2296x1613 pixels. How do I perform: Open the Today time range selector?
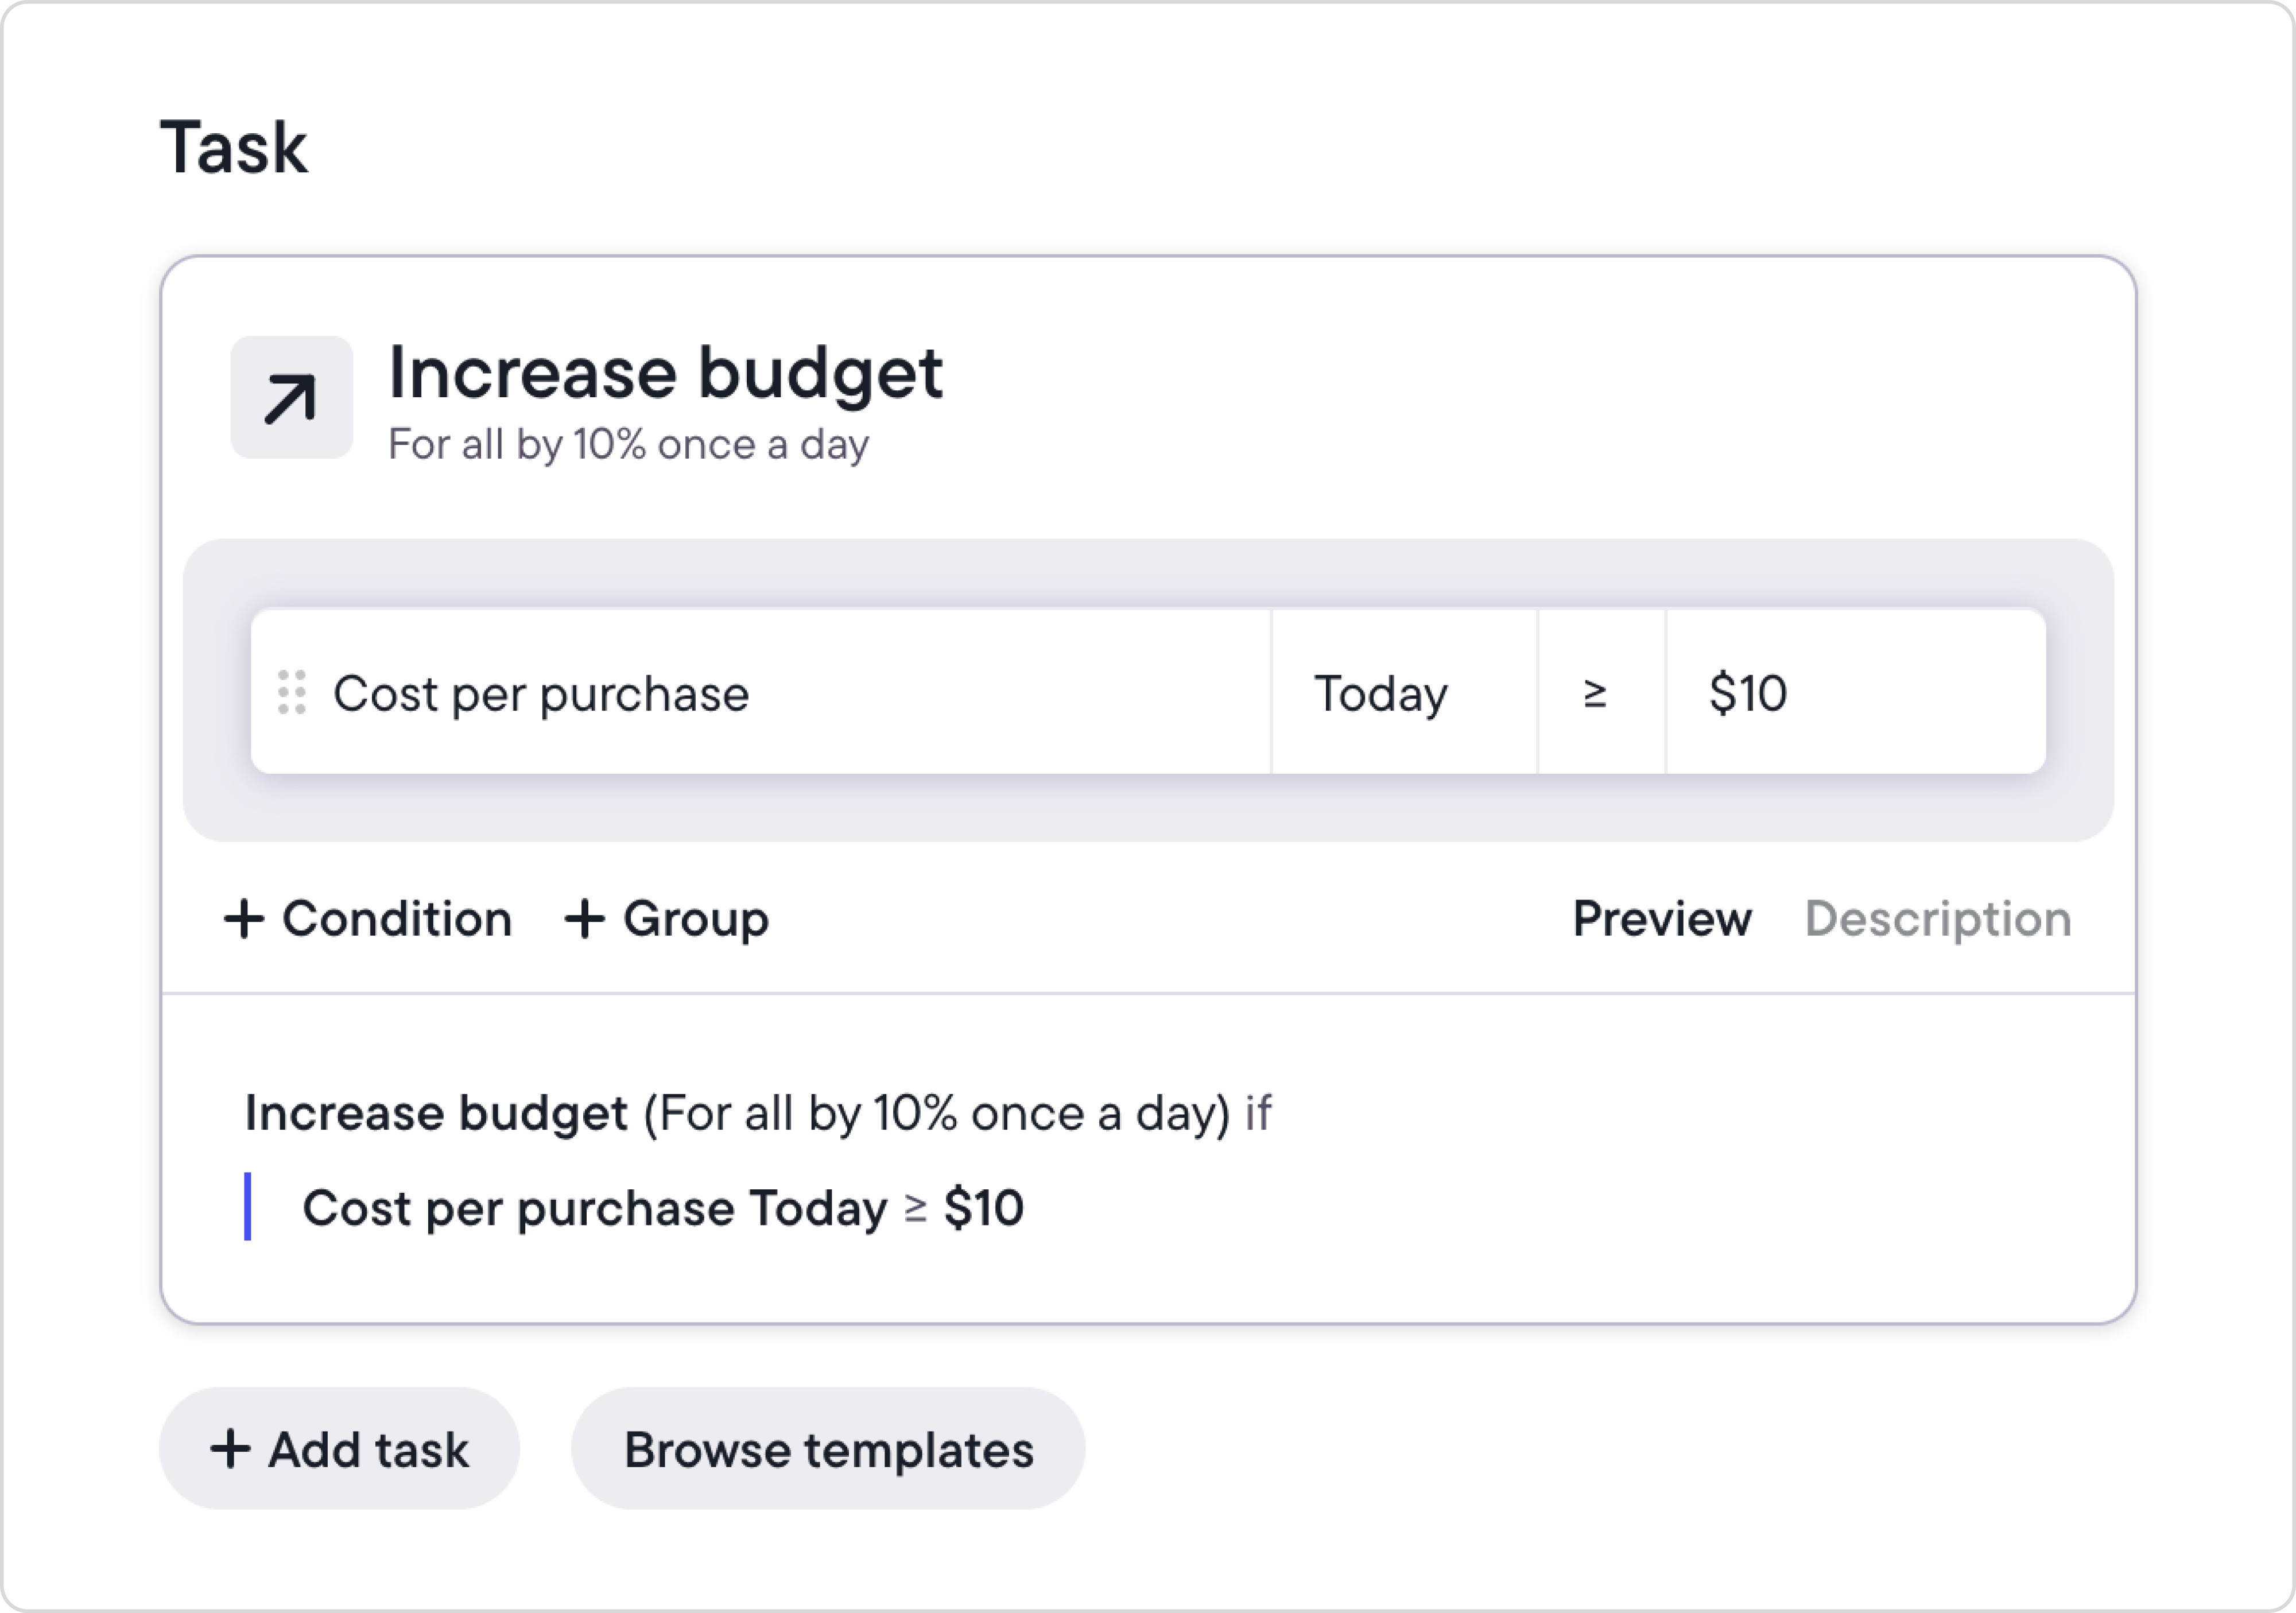click(x=1403, y=692)
